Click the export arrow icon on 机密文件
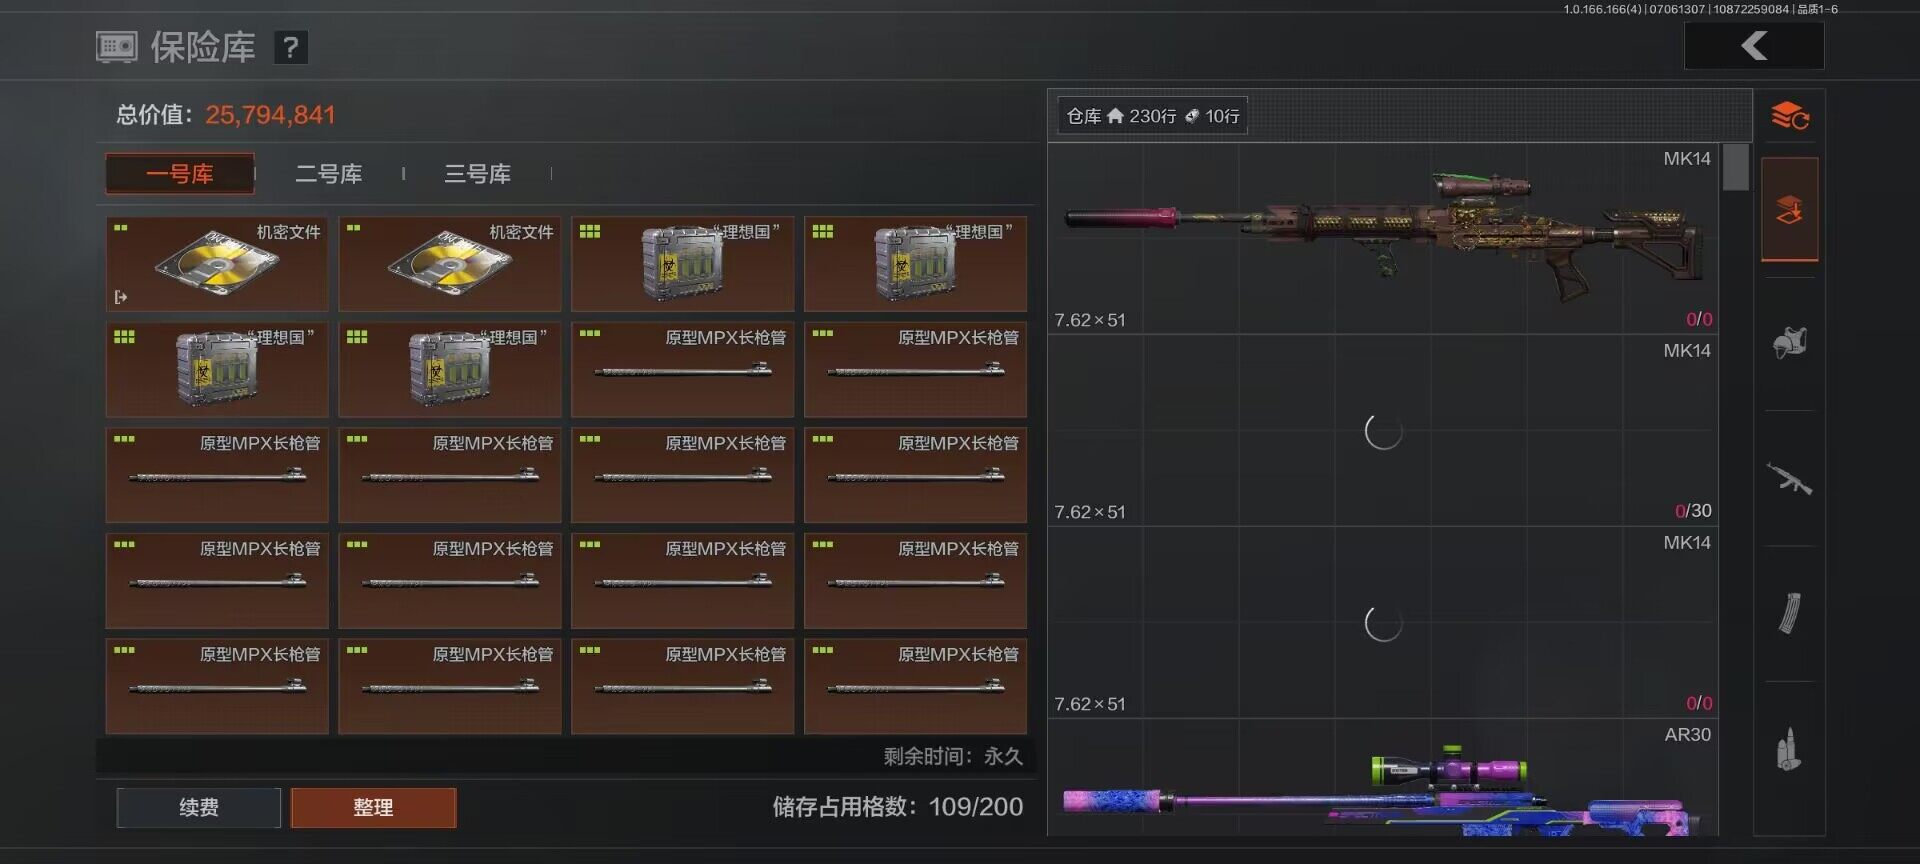Viewport: 1920px width, 864px height. coord(121,297)
